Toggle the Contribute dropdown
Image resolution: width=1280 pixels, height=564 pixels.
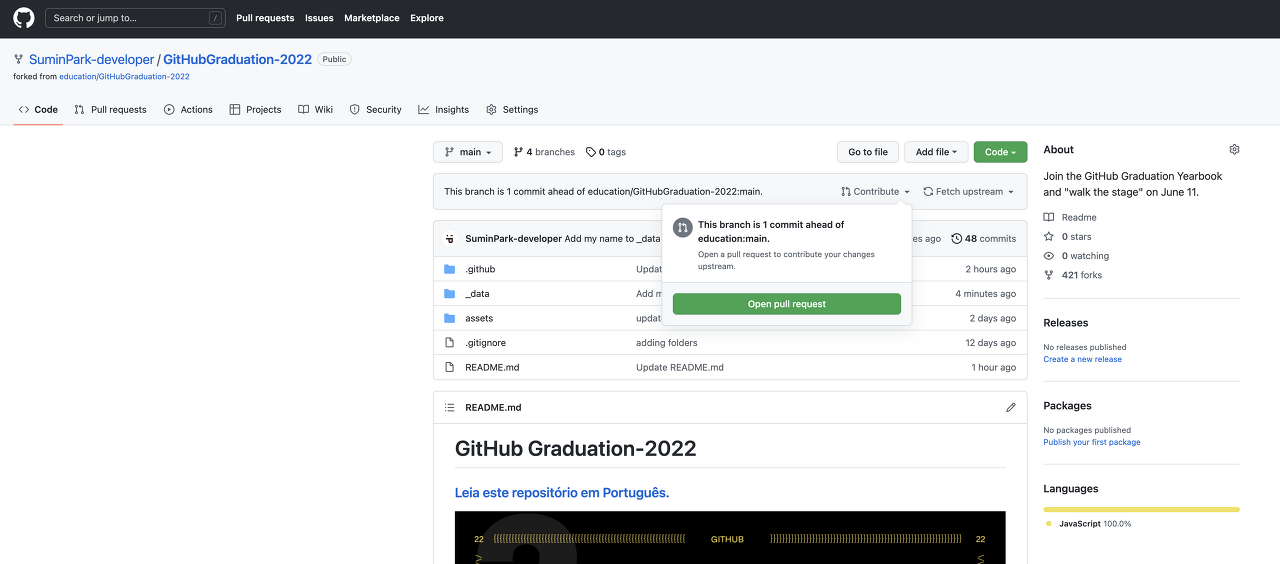876,192
